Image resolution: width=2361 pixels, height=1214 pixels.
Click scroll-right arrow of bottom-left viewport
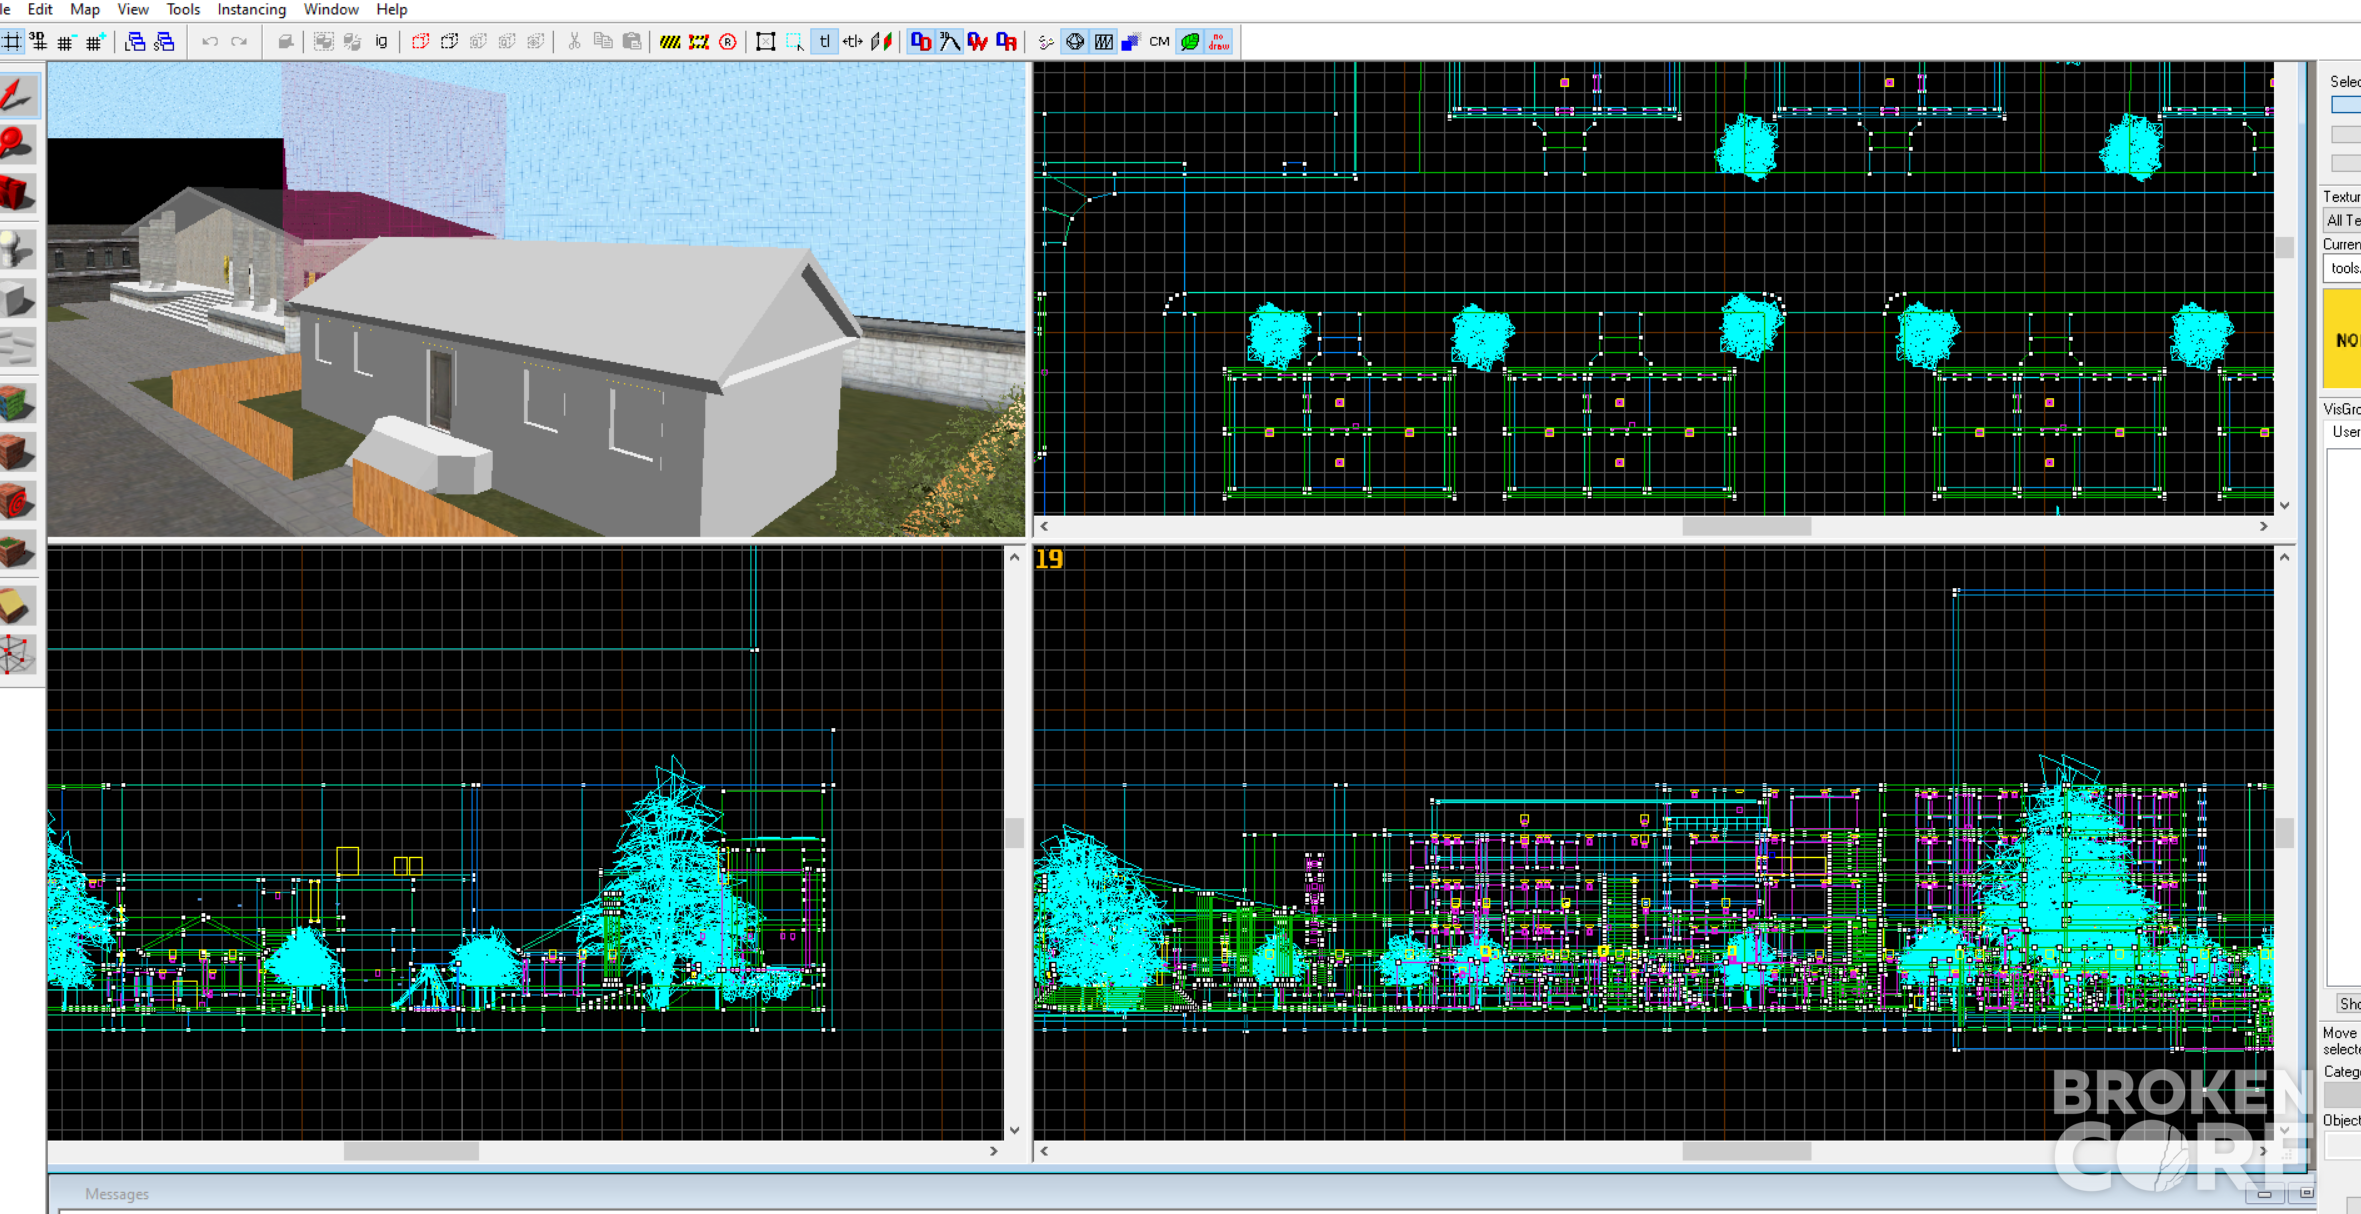(993, 1151)
